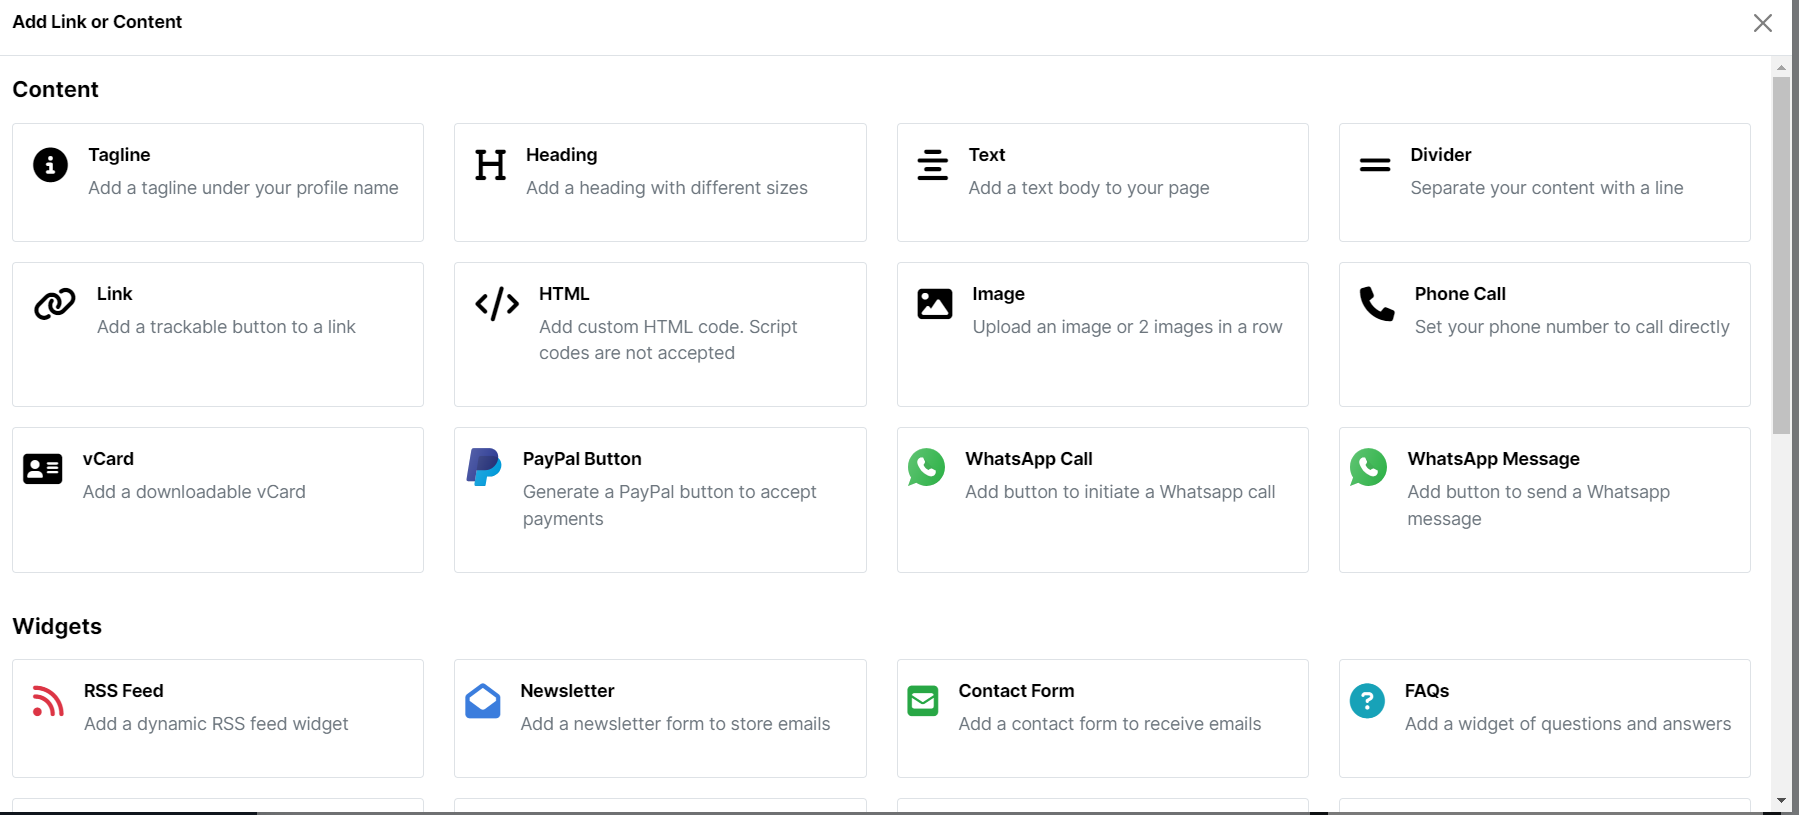Select the Phone Call handset icon

point(1377,303)
